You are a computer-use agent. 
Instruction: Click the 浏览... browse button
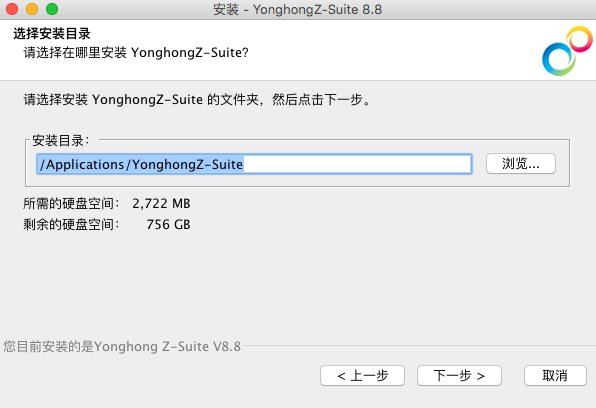[x=521, y=164]
